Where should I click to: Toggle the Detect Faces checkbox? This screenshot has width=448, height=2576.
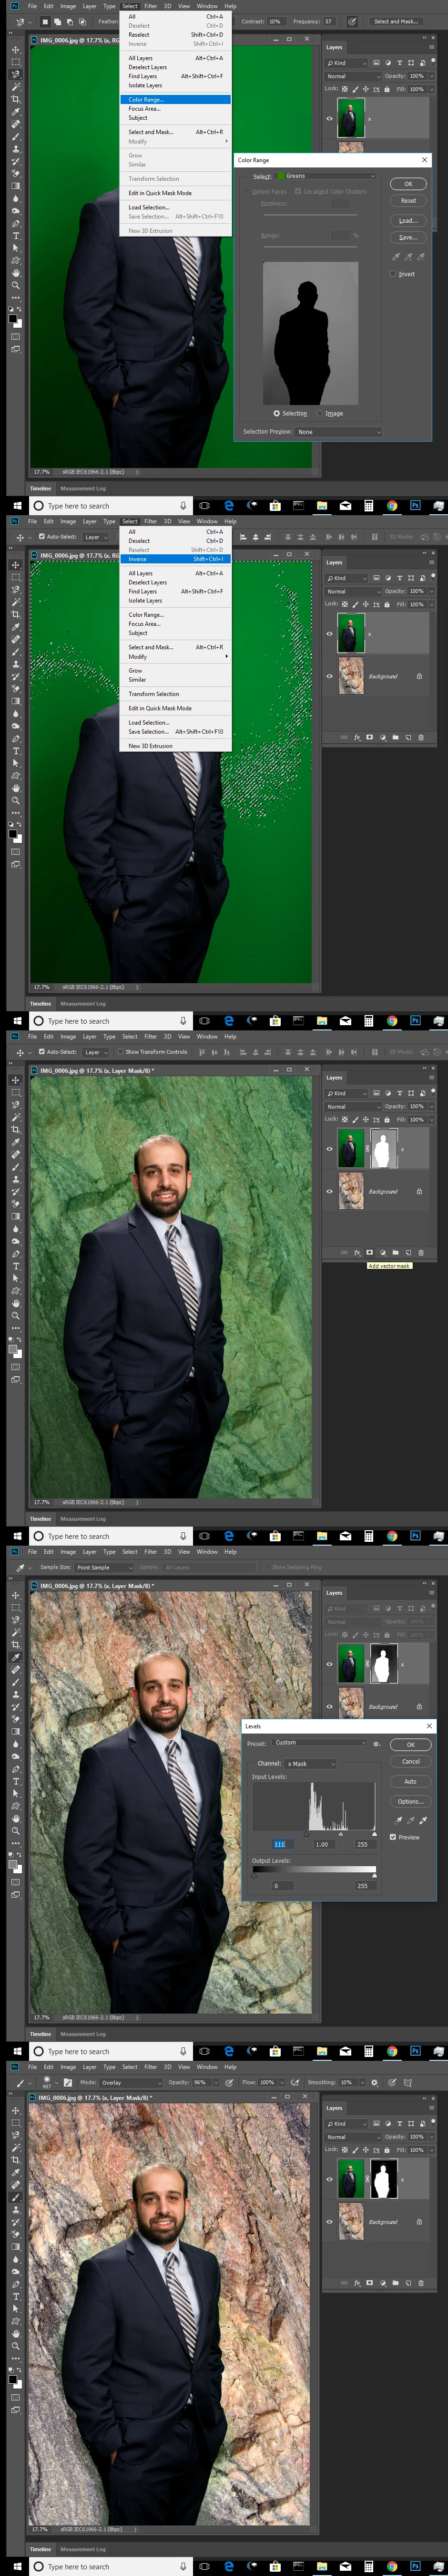247,191
